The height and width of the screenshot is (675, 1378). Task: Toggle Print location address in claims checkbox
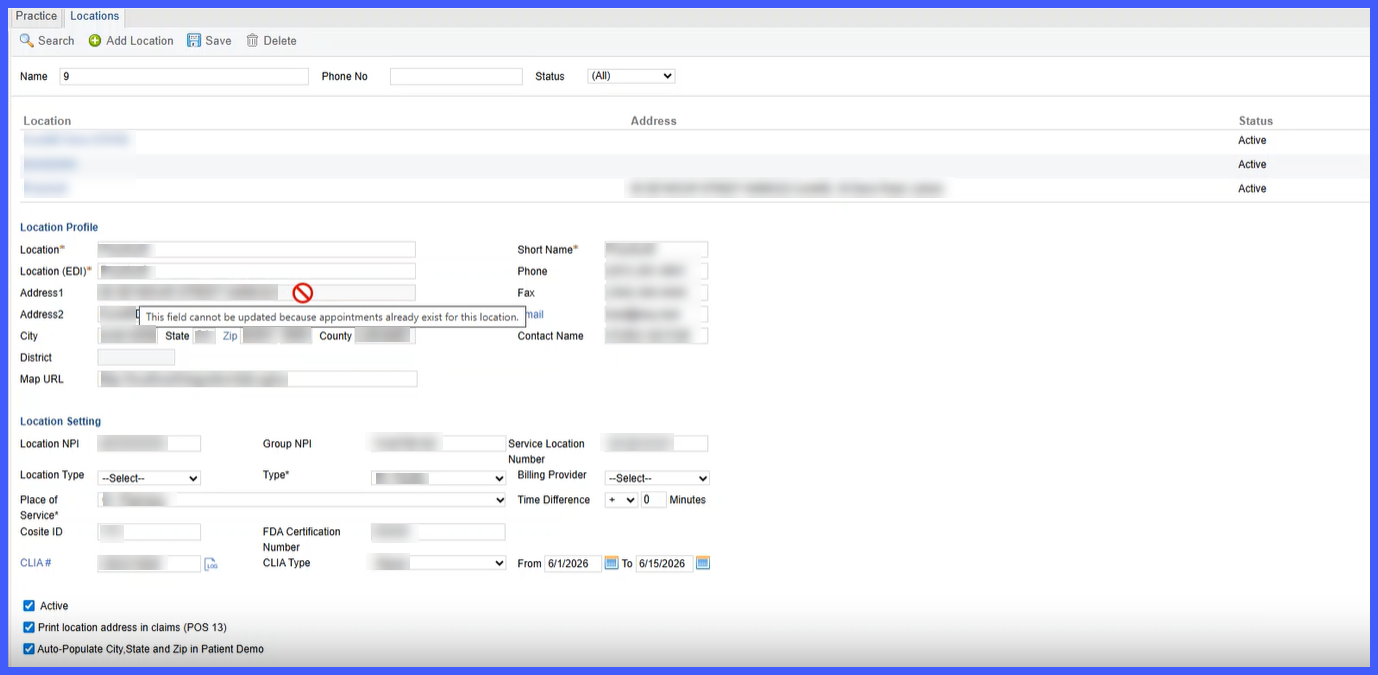(29, 628)
